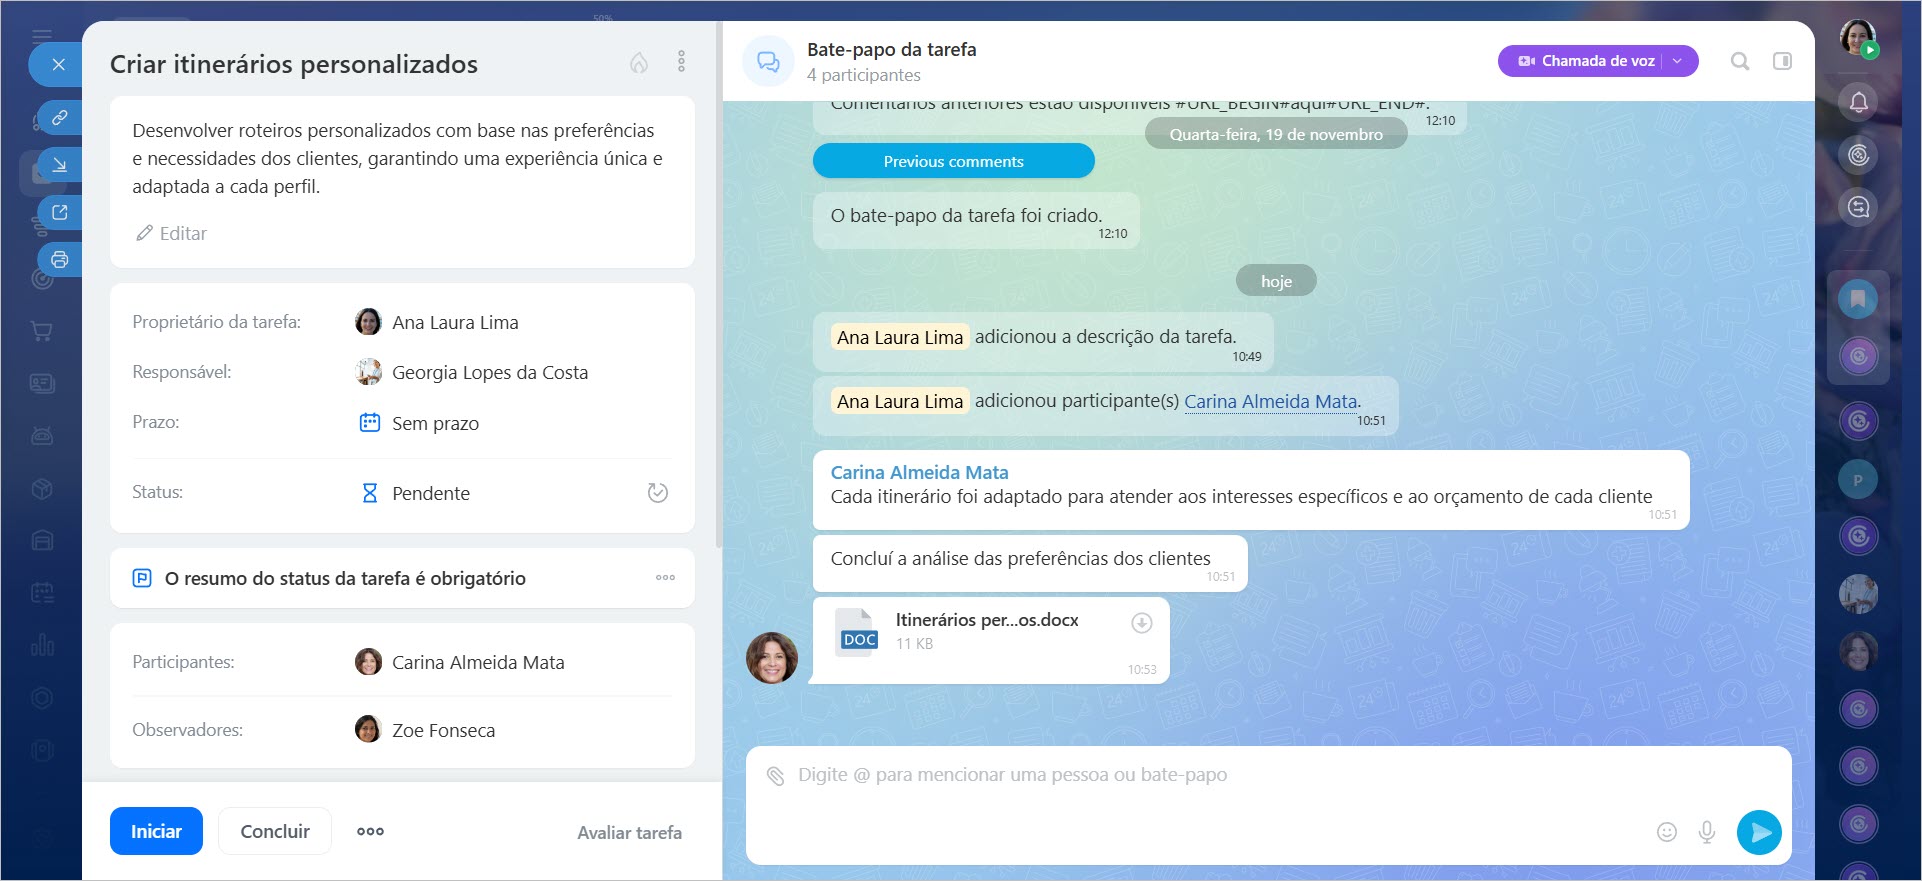Start a Chamada de voz
This screenshot has width=1922, height=881.
click(1586, 61)
